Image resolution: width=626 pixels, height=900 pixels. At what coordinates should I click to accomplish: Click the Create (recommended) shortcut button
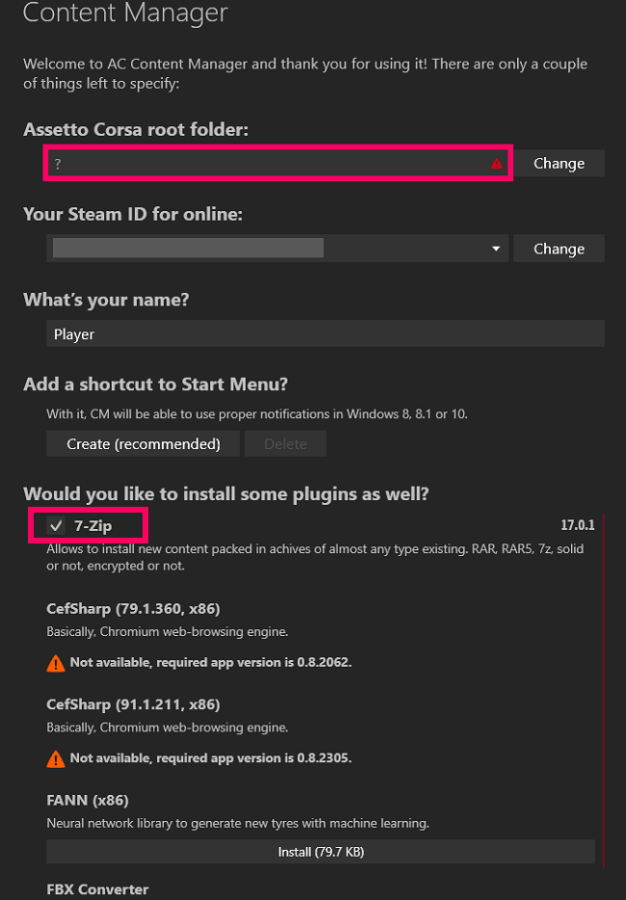point(143,444)
